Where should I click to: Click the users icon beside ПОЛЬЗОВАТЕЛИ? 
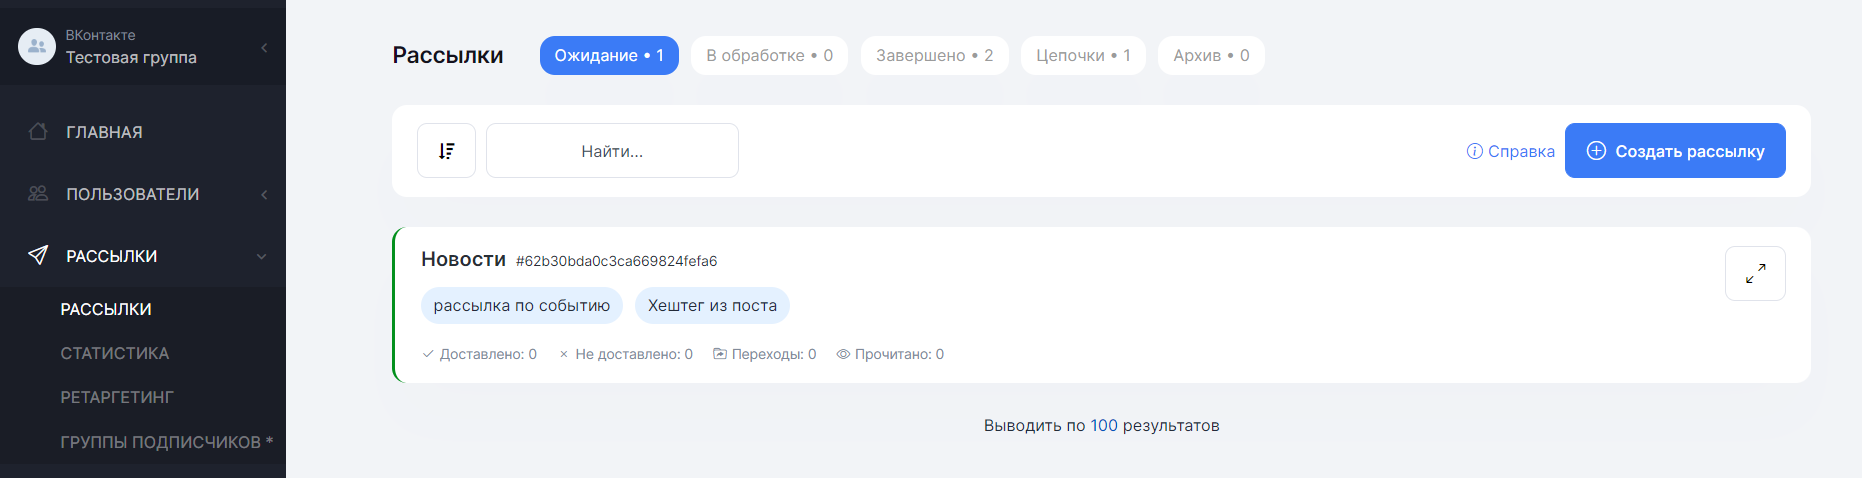point(38,194)
